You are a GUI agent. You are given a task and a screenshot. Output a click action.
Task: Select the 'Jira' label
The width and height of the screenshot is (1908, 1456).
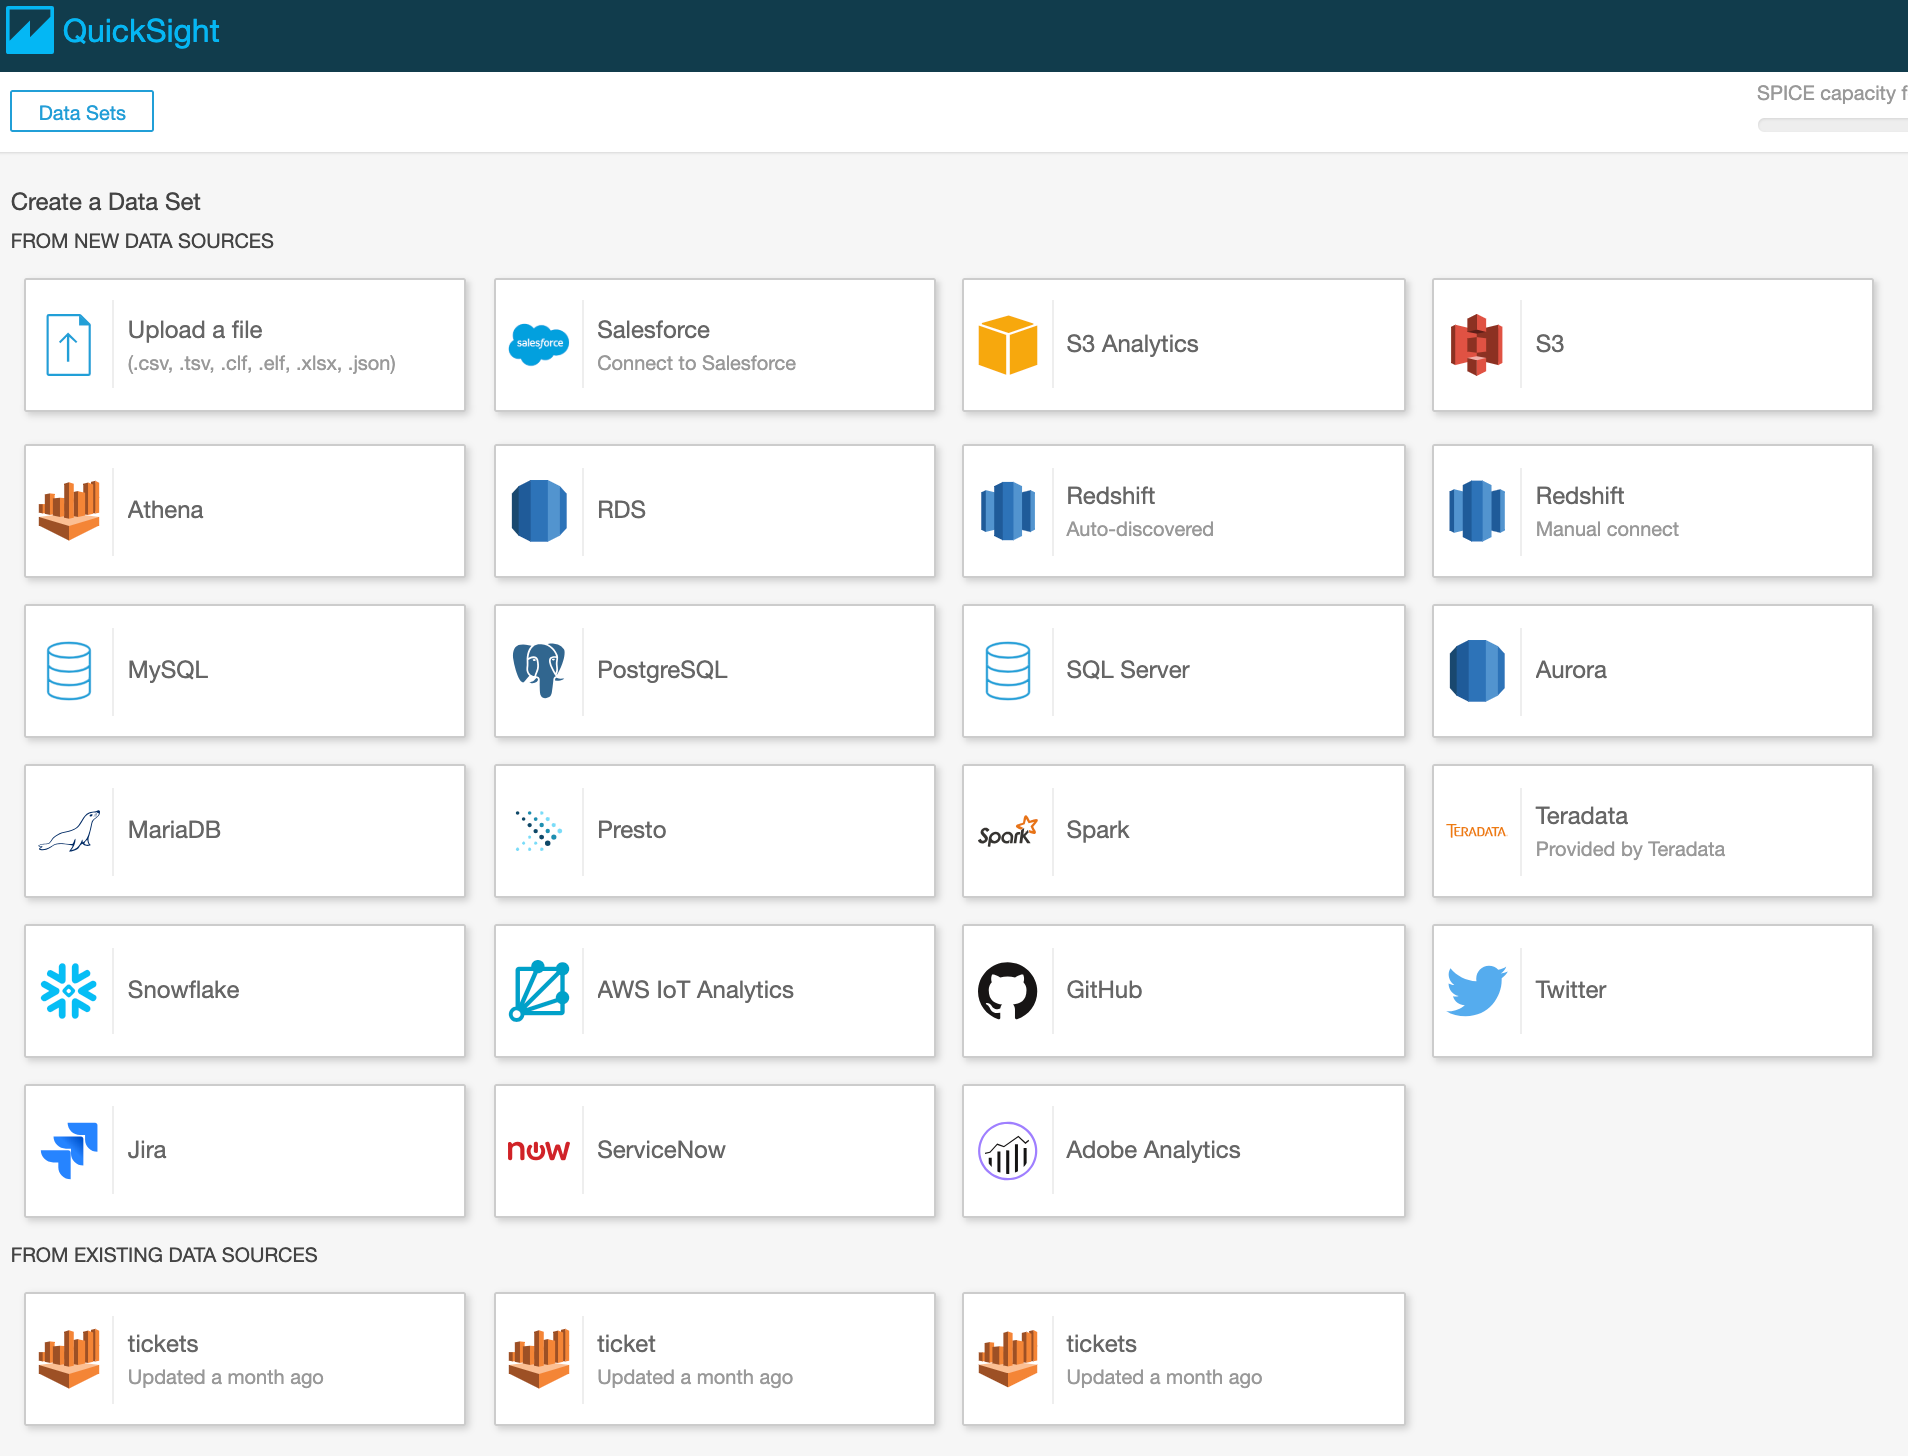click(x=147, y=1150)
